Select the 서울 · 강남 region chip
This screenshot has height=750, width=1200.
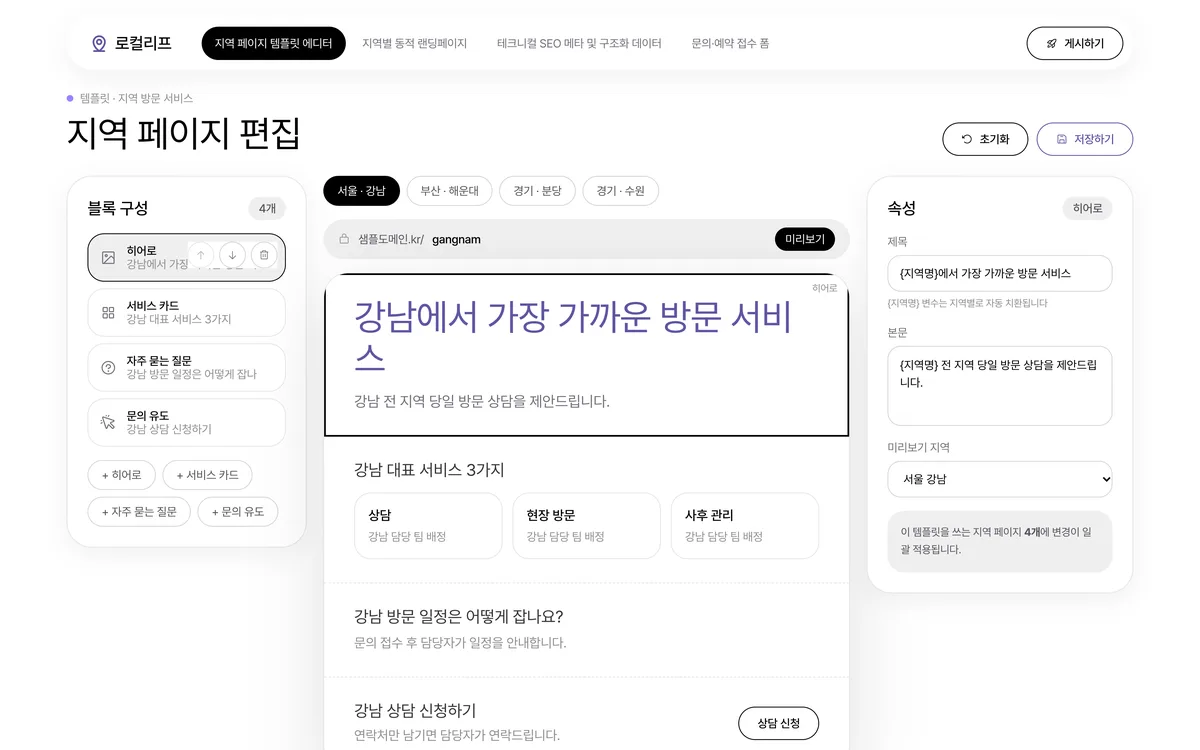click(361, 191)
